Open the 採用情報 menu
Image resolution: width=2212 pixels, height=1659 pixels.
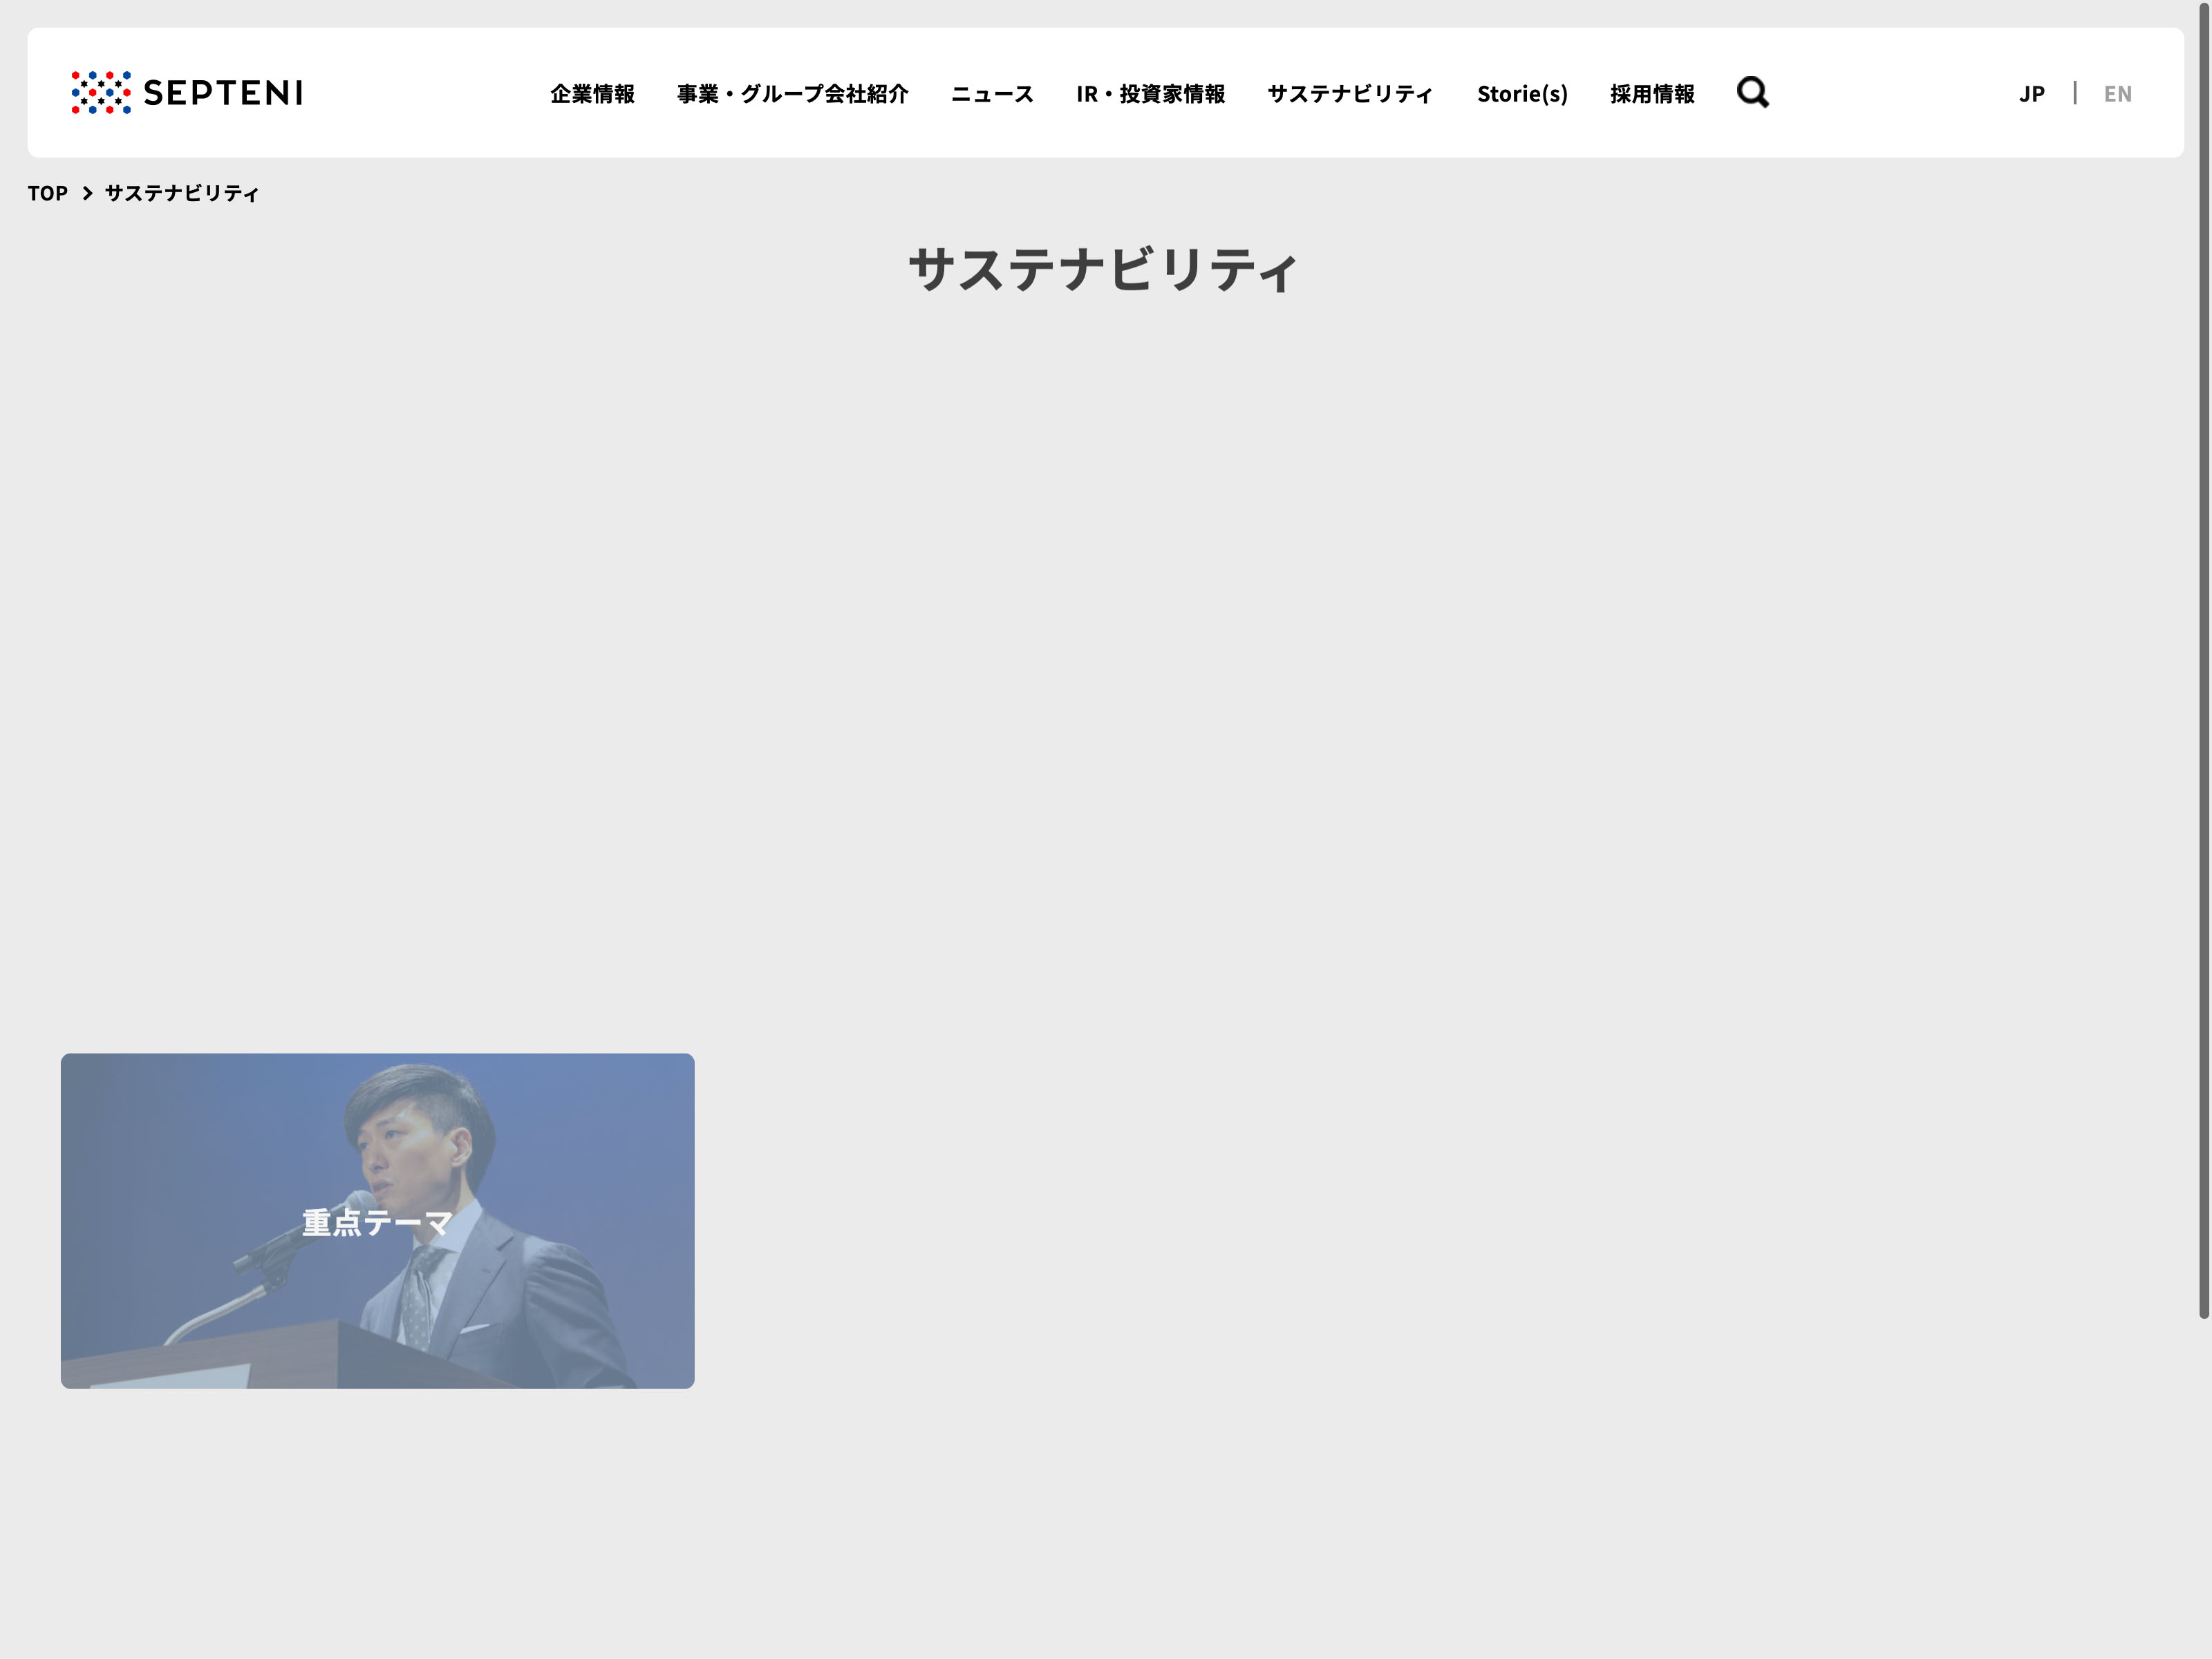click(1652, 94)
